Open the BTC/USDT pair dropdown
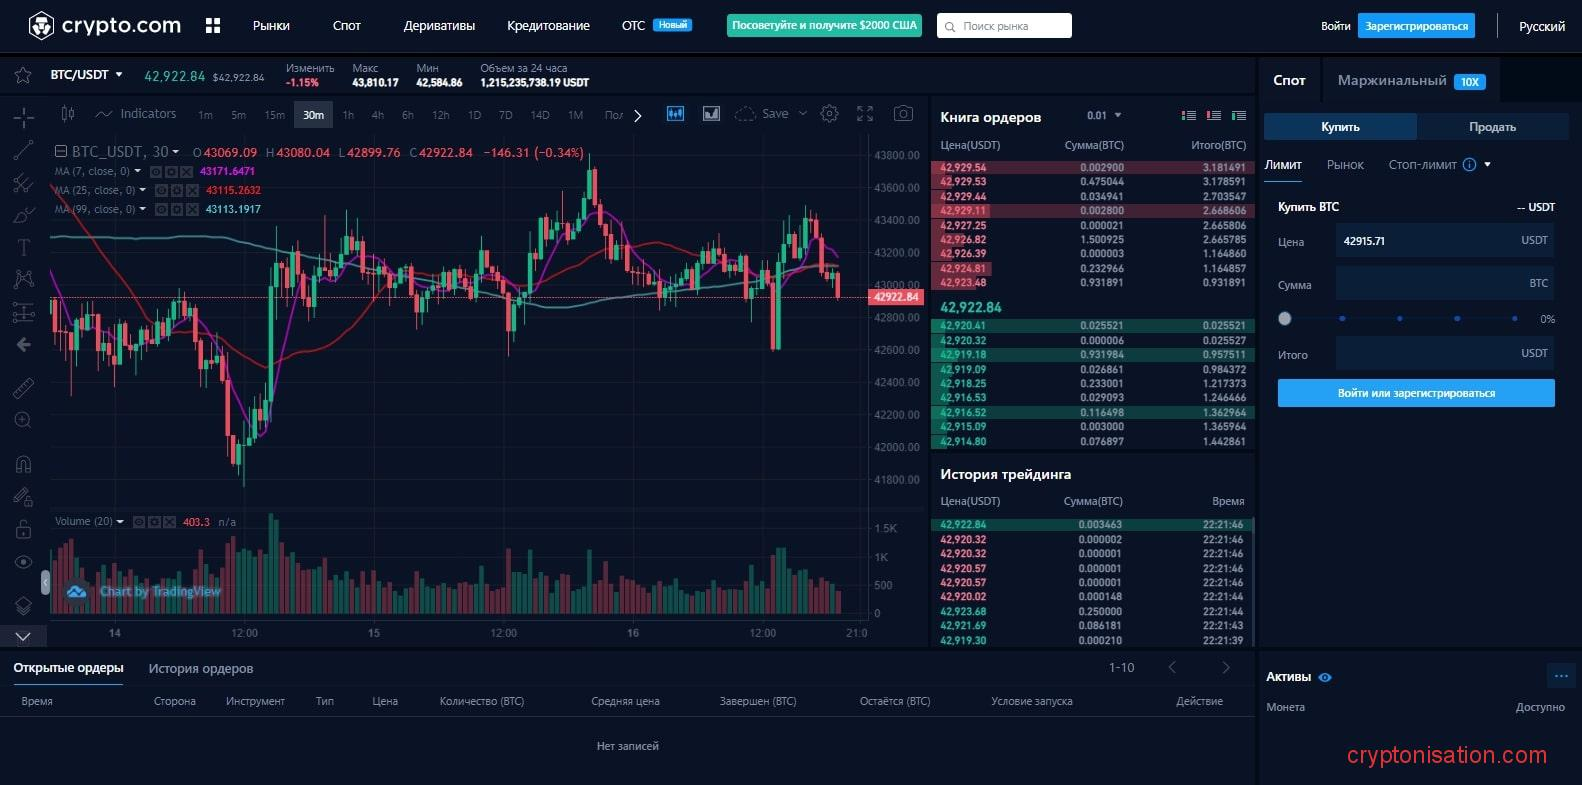Viewport: 1582px width, 785px height. point(86,75)
